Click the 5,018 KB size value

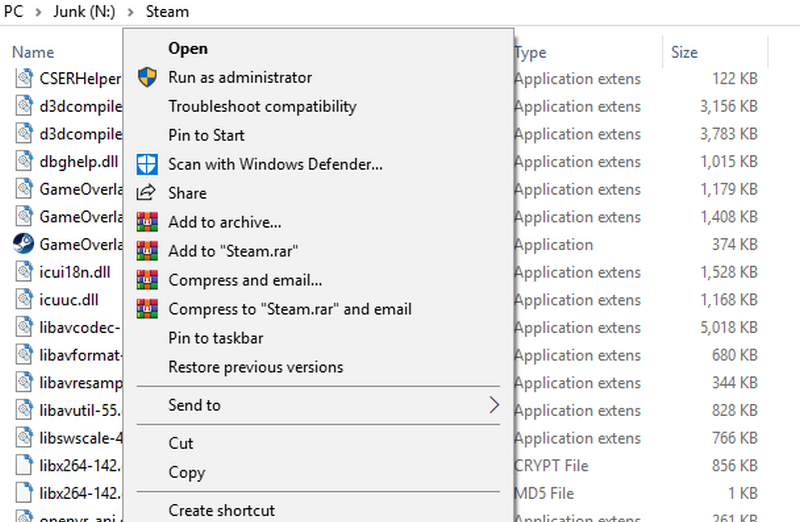tap(729, 327)
